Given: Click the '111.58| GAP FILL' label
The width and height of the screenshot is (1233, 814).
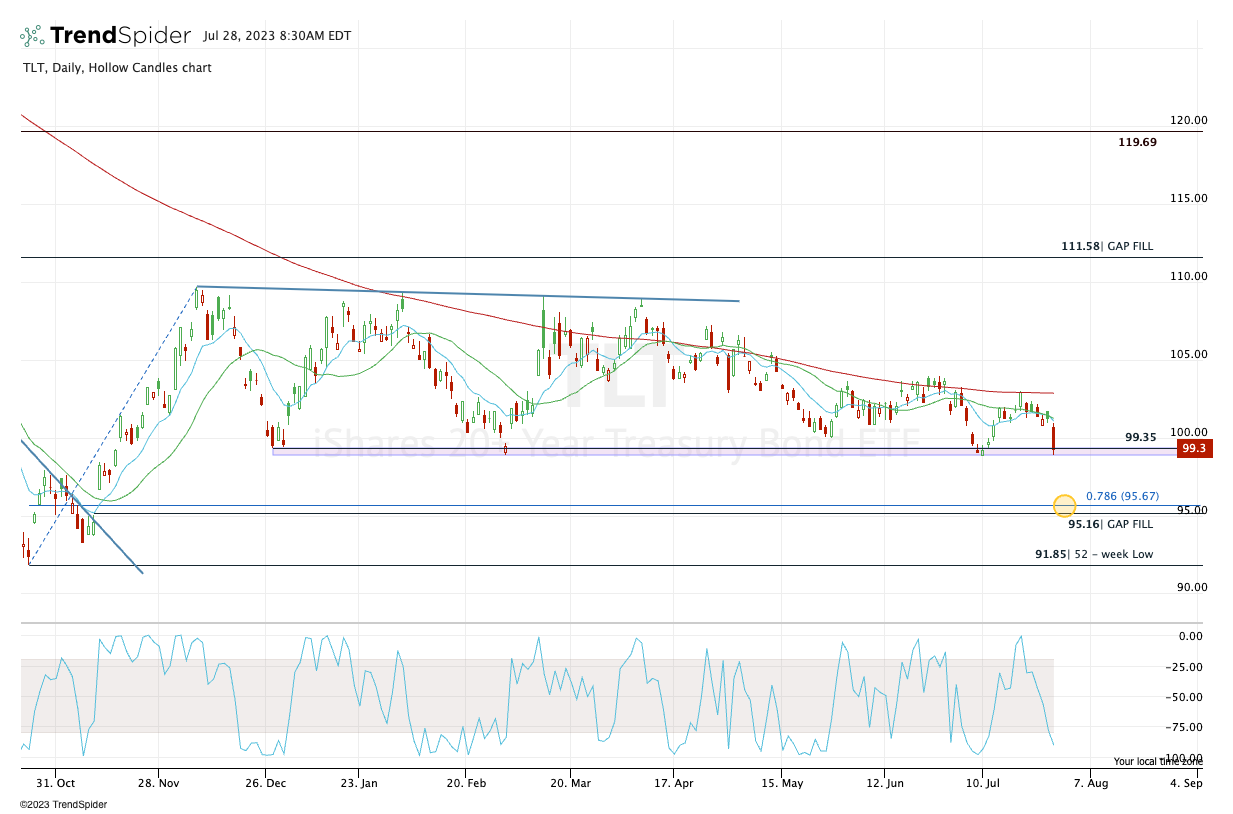Looking at the screenshot, I should click(x=1107, y=246).
